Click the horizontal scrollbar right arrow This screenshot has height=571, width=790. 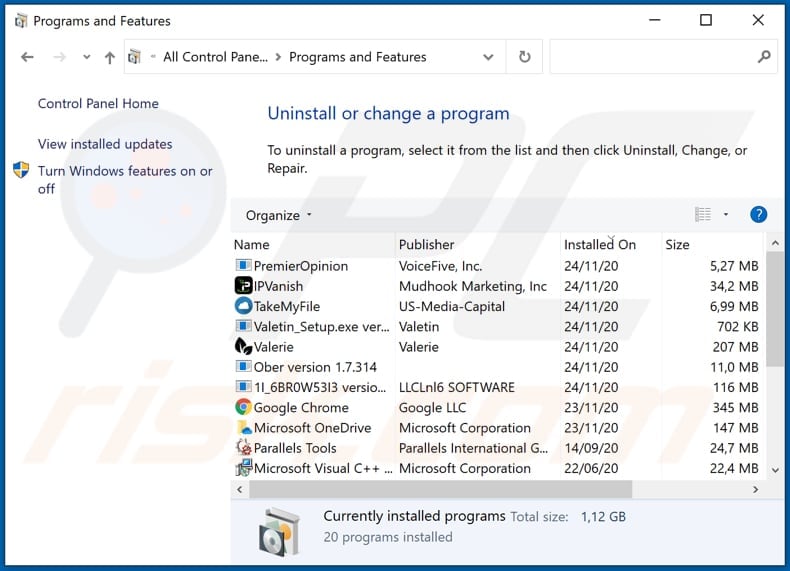755,489
